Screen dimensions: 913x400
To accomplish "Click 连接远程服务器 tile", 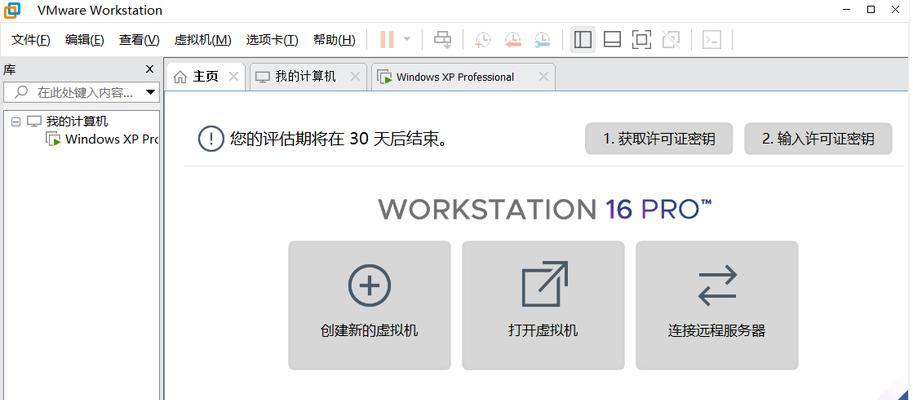I will click(717, 305).
